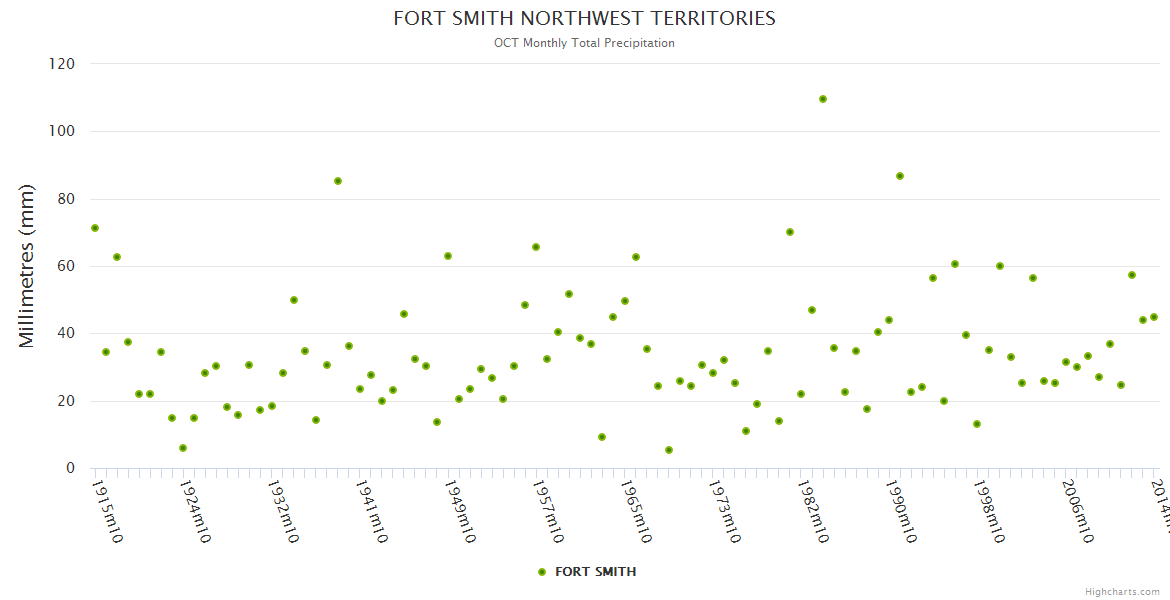This screenshot has height=600, width=1170.
Task: Click the 1990m10 x-axis label
Action: pos(901,512)
